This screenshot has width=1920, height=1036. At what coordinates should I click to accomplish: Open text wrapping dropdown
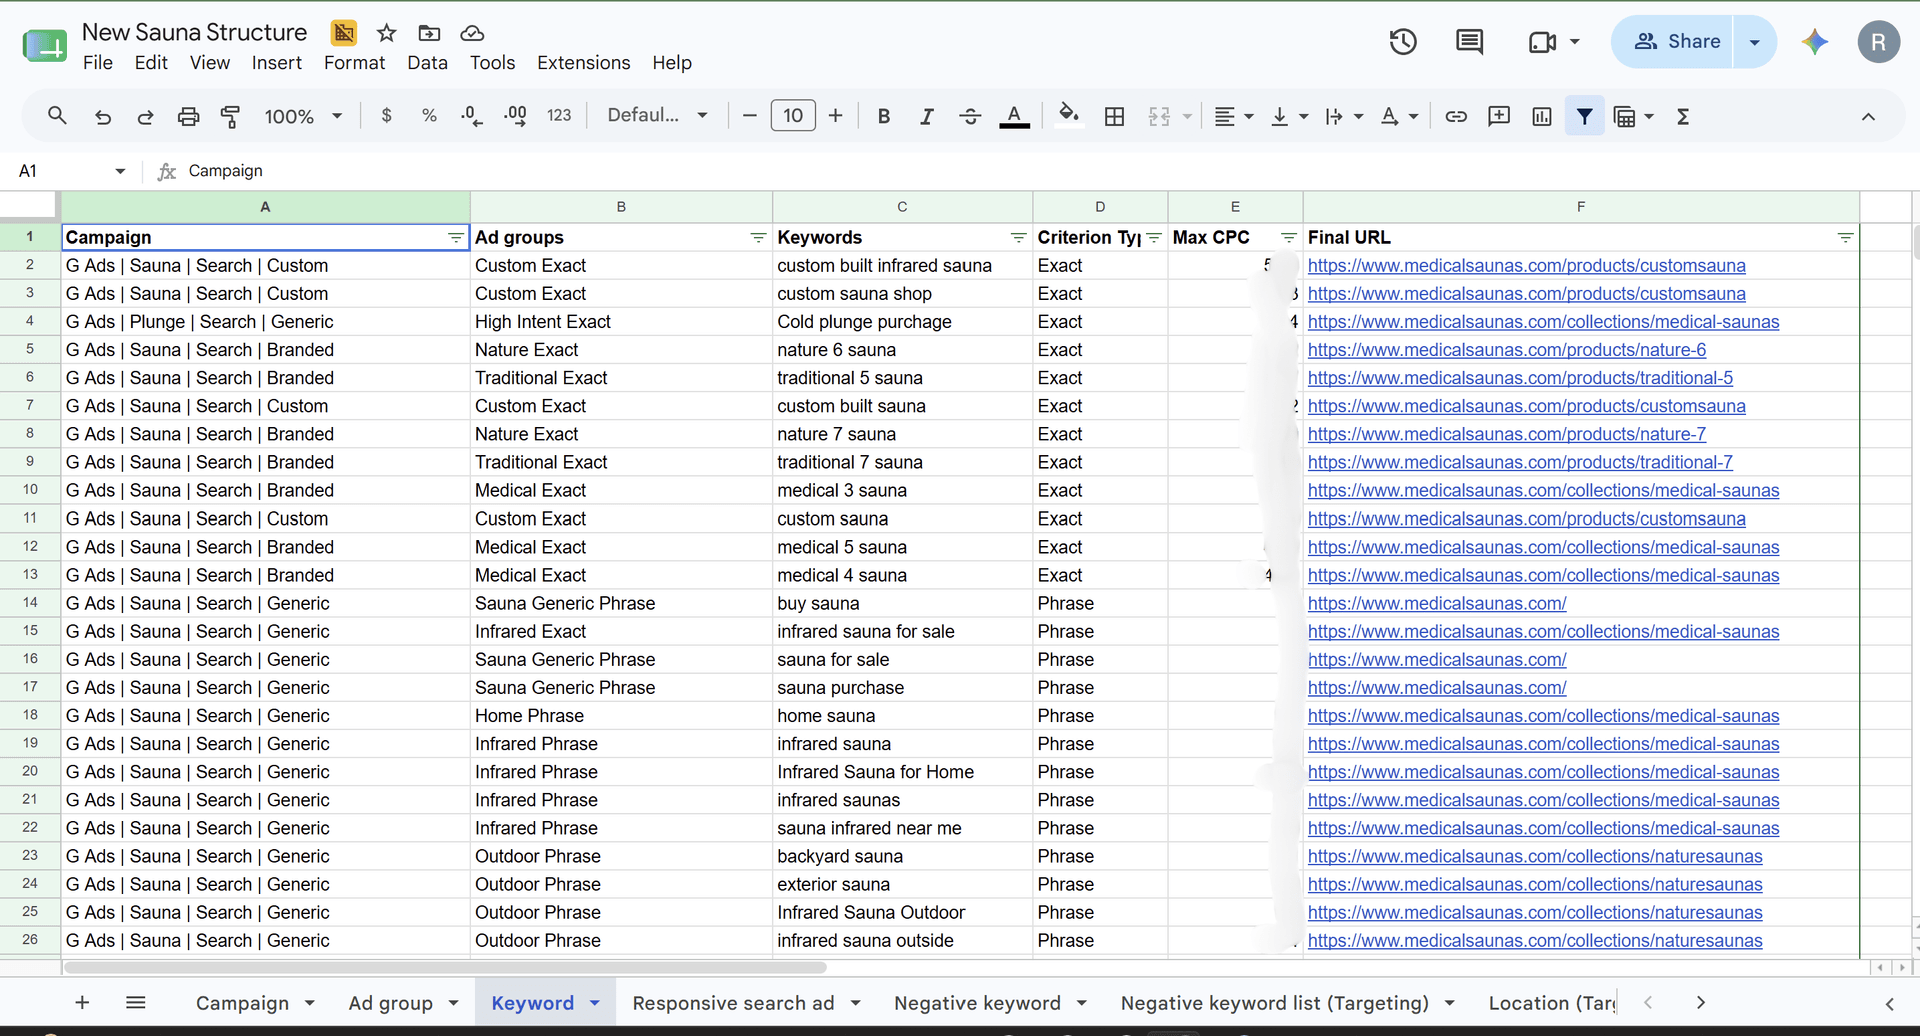point(1344,116)
